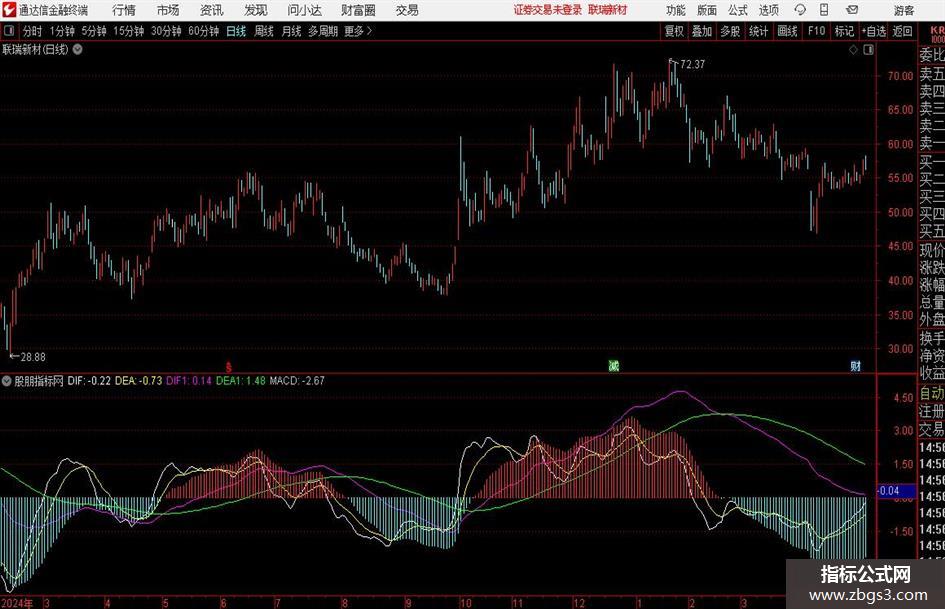Open the 市场 menu
945x609 pixels.
click(x=168, y=10)
